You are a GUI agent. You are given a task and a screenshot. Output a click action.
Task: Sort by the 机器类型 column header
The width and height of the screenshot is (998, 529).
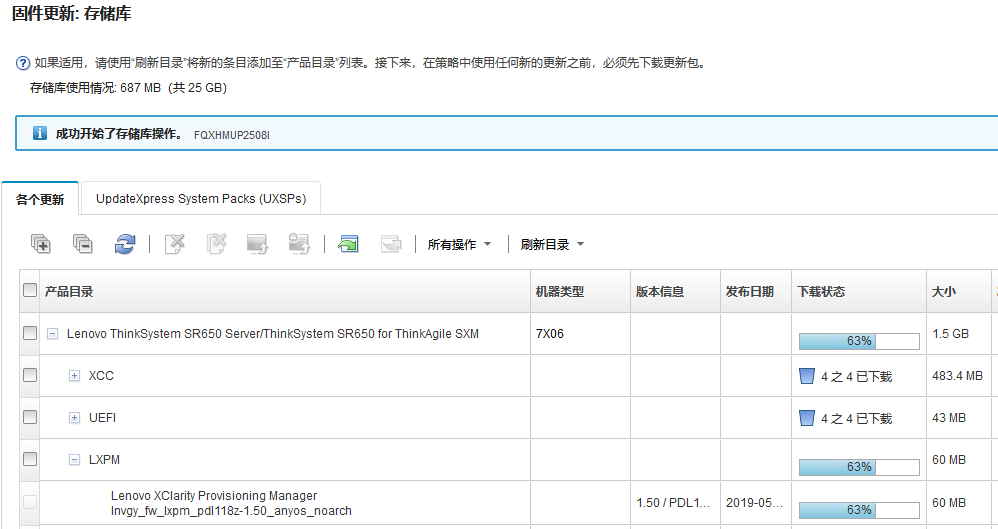pyautogui.click(x=580, y=292)
